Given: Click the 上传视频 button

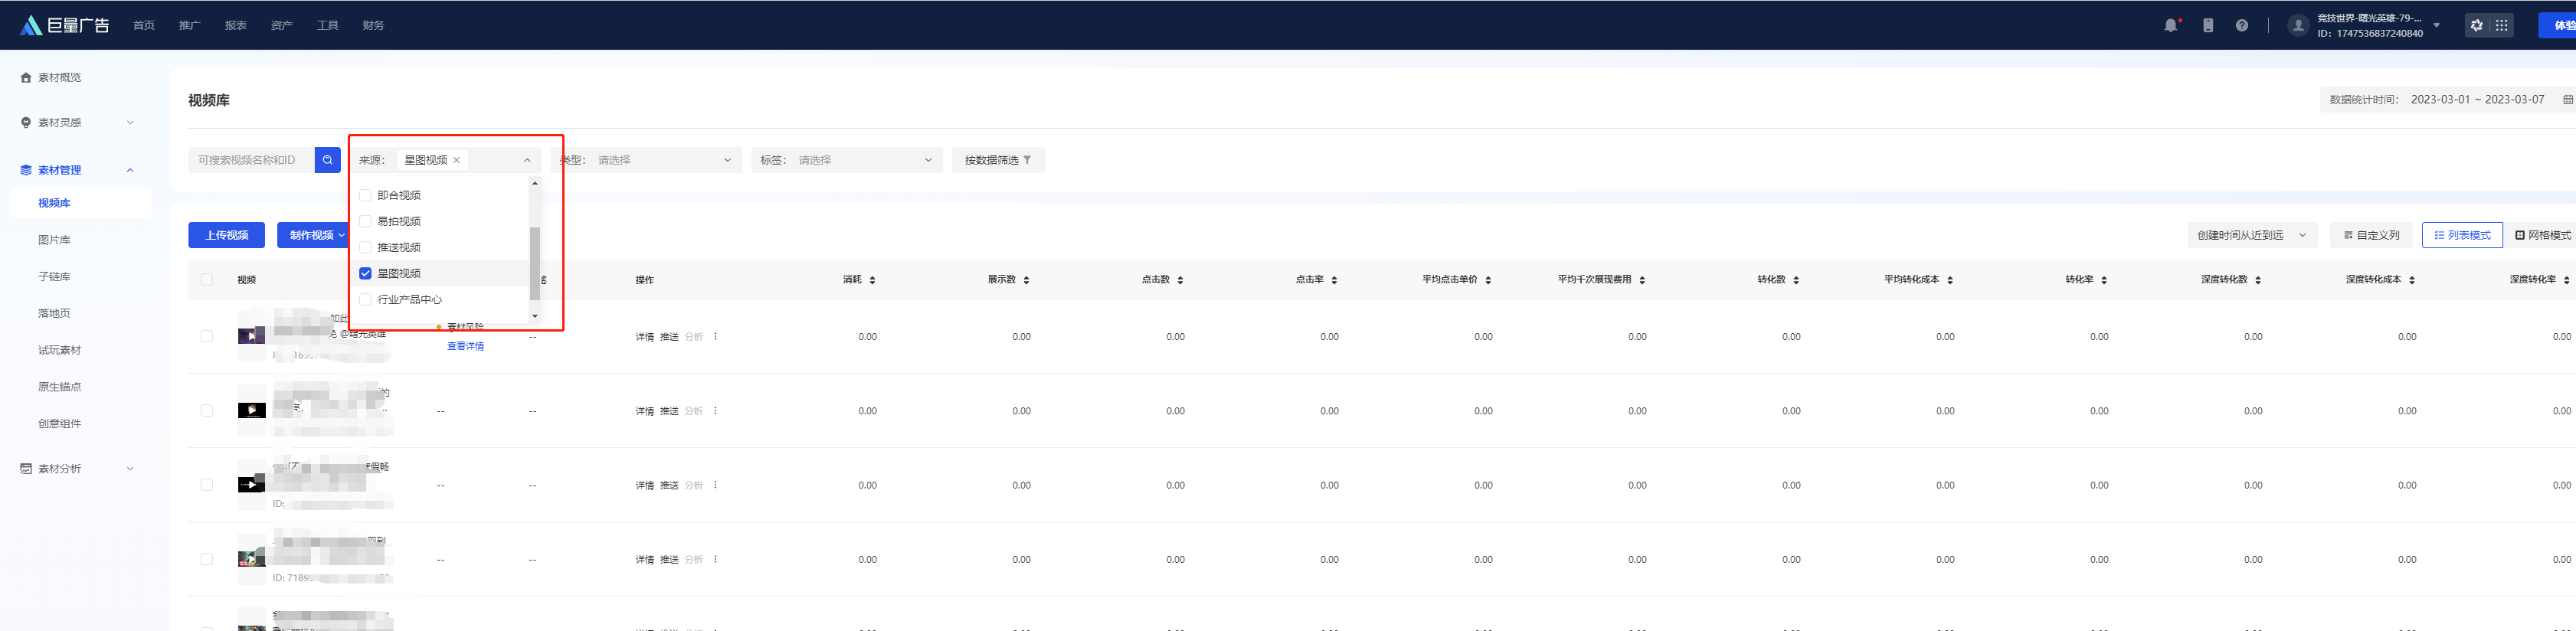Looking at the screenshot, I should click(227, 235).
